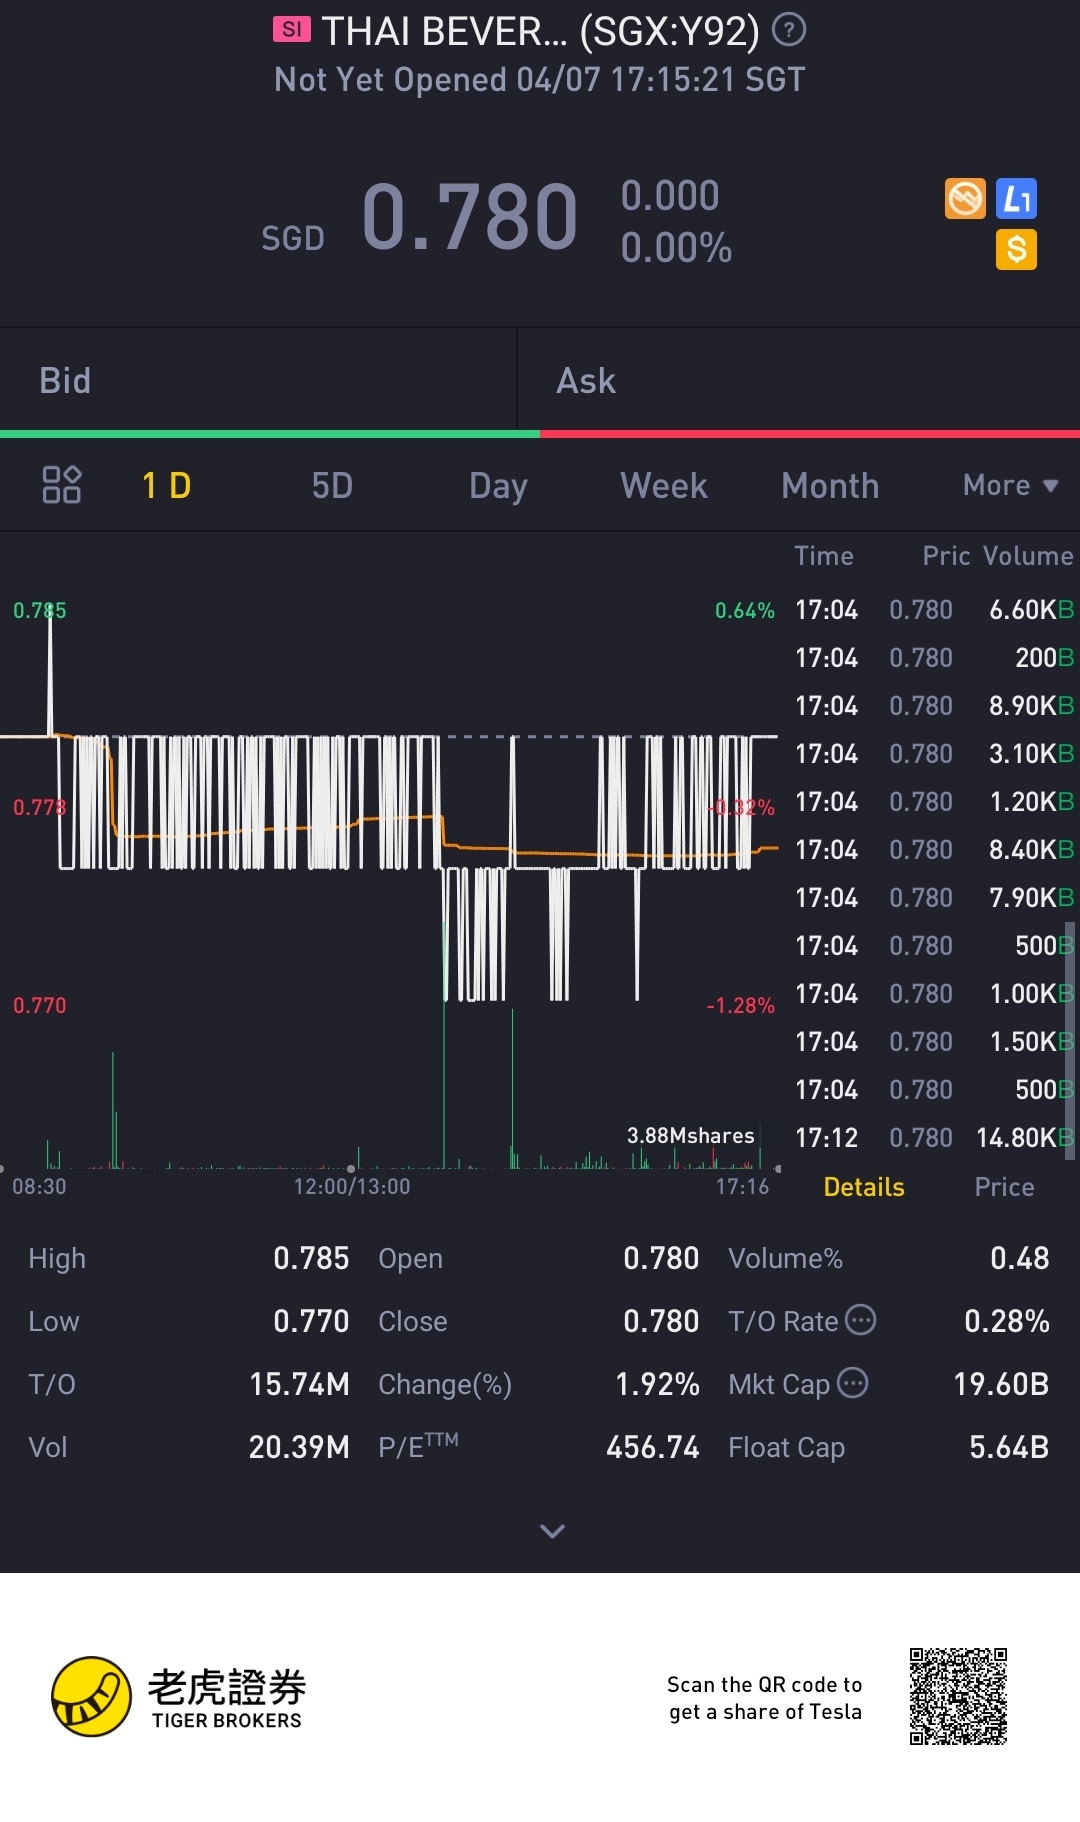Select the Details tab under trades list
Screen dimensions: 1080x1822
tap(864, 1187)
